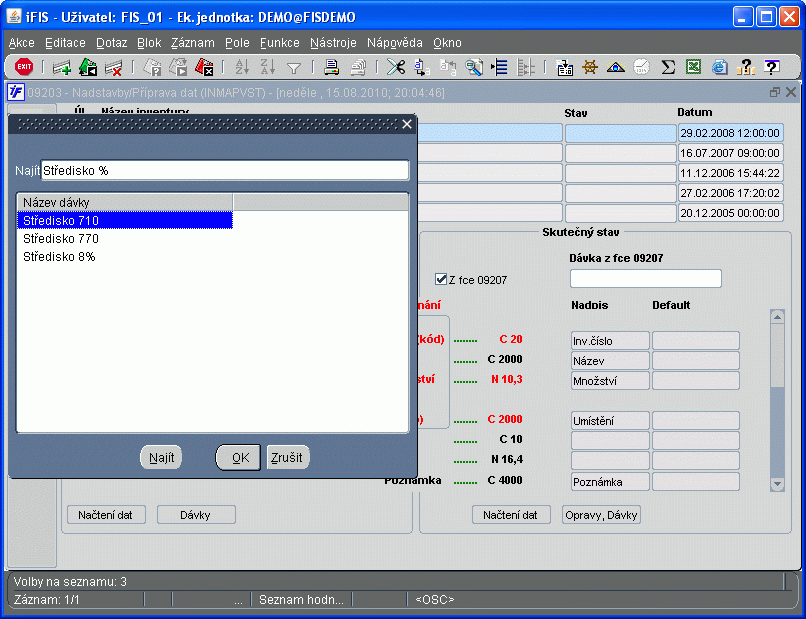Click the 'Množství' Nadpis field

pyautogui.click(x=610, y=380)
